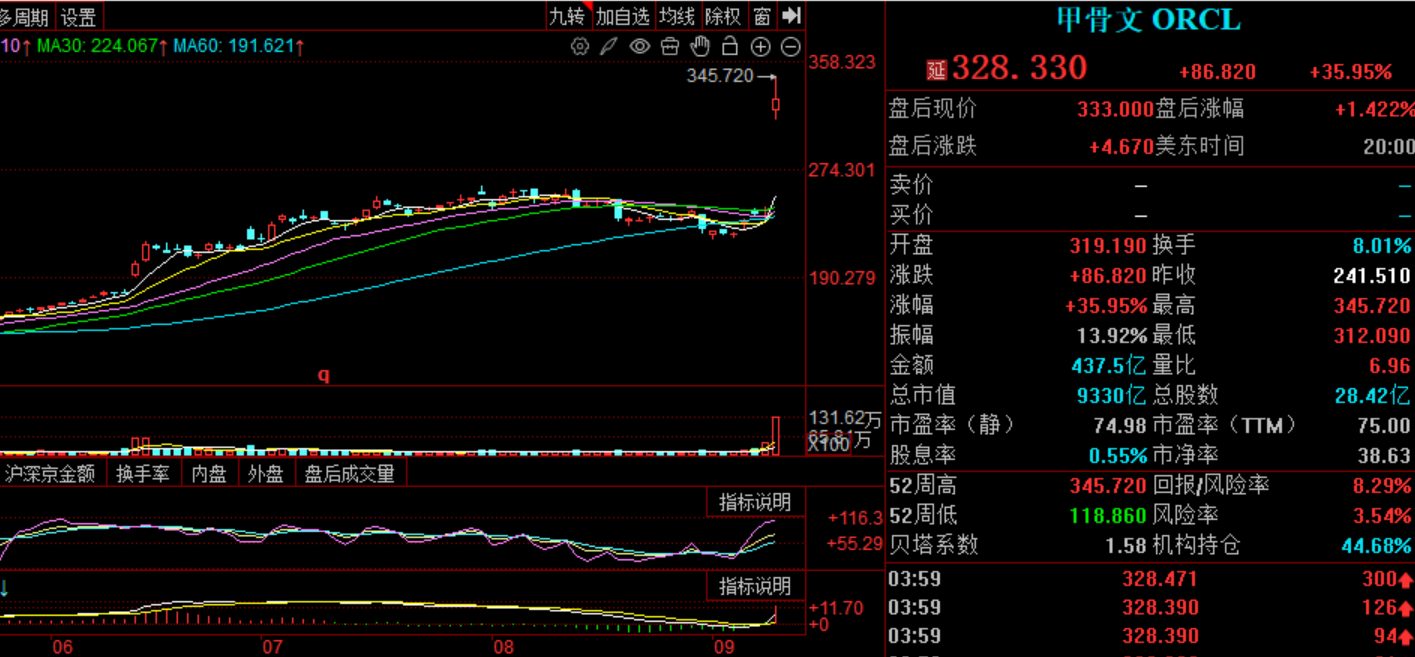The image size is (1415, 657).
Task: Click the tall red volume bar
Action: pyautogui.click(x=775, y=435)
